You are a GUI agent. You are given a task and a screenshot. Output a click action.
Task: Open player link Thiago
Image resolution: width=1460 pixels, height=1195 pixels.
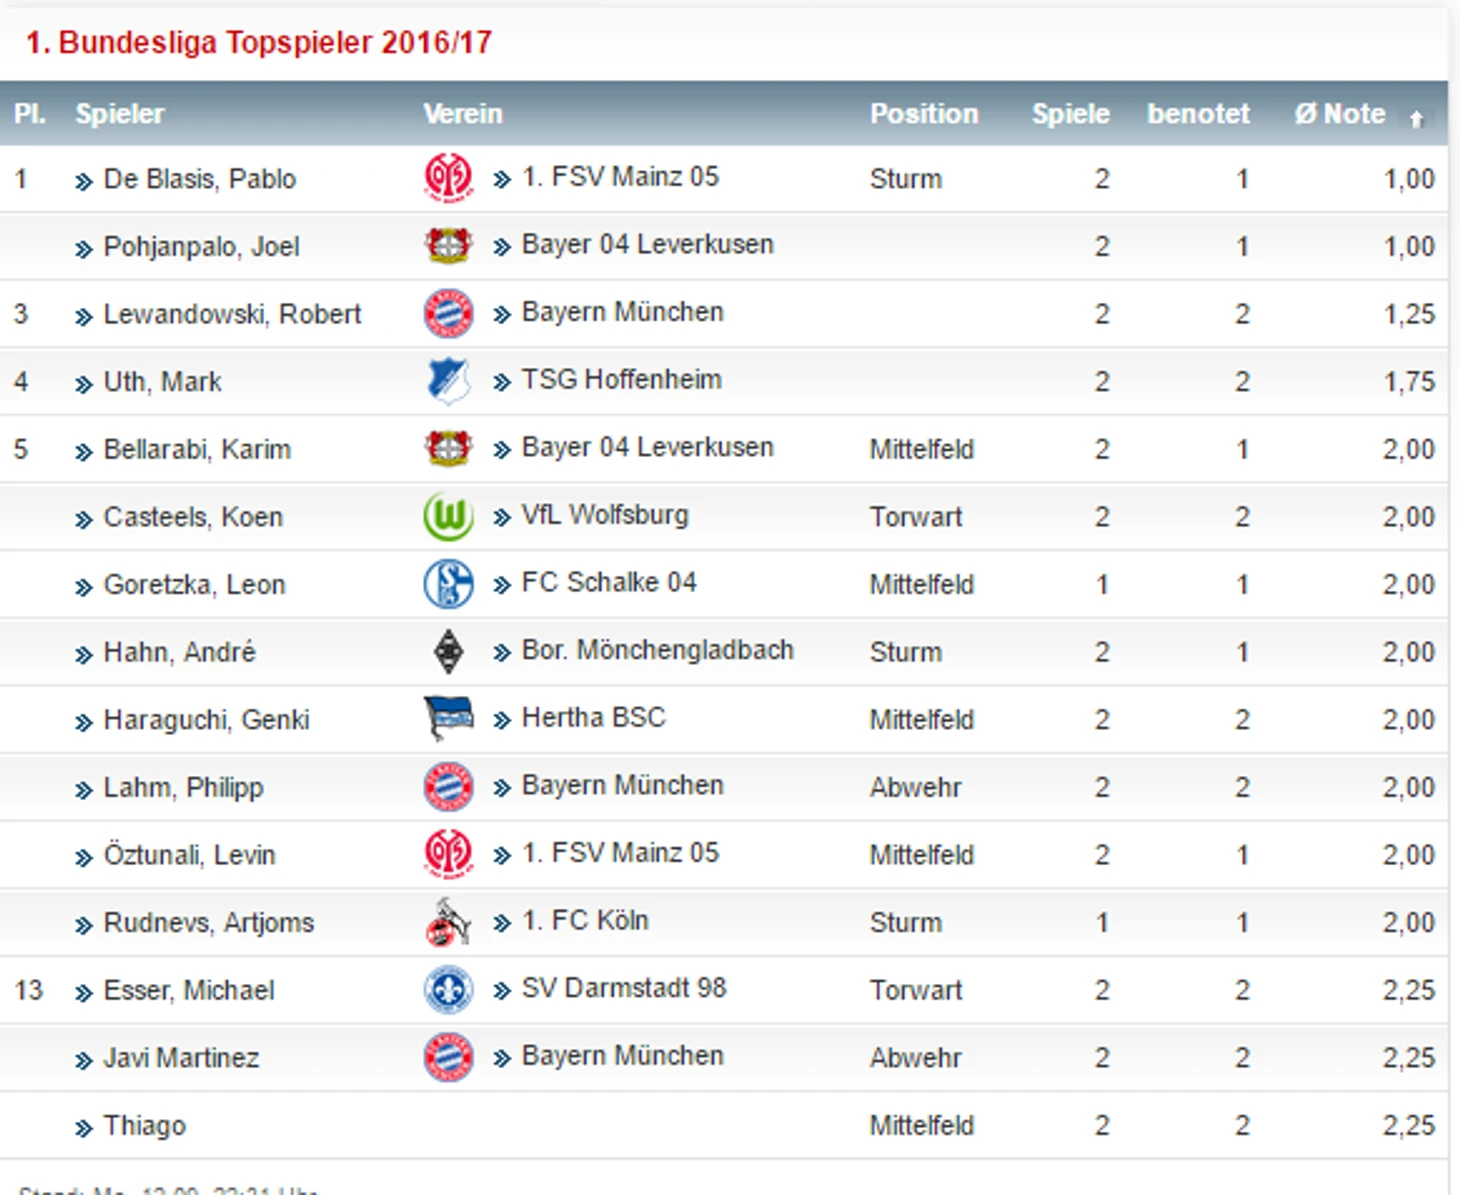[x=145, y=1126]
